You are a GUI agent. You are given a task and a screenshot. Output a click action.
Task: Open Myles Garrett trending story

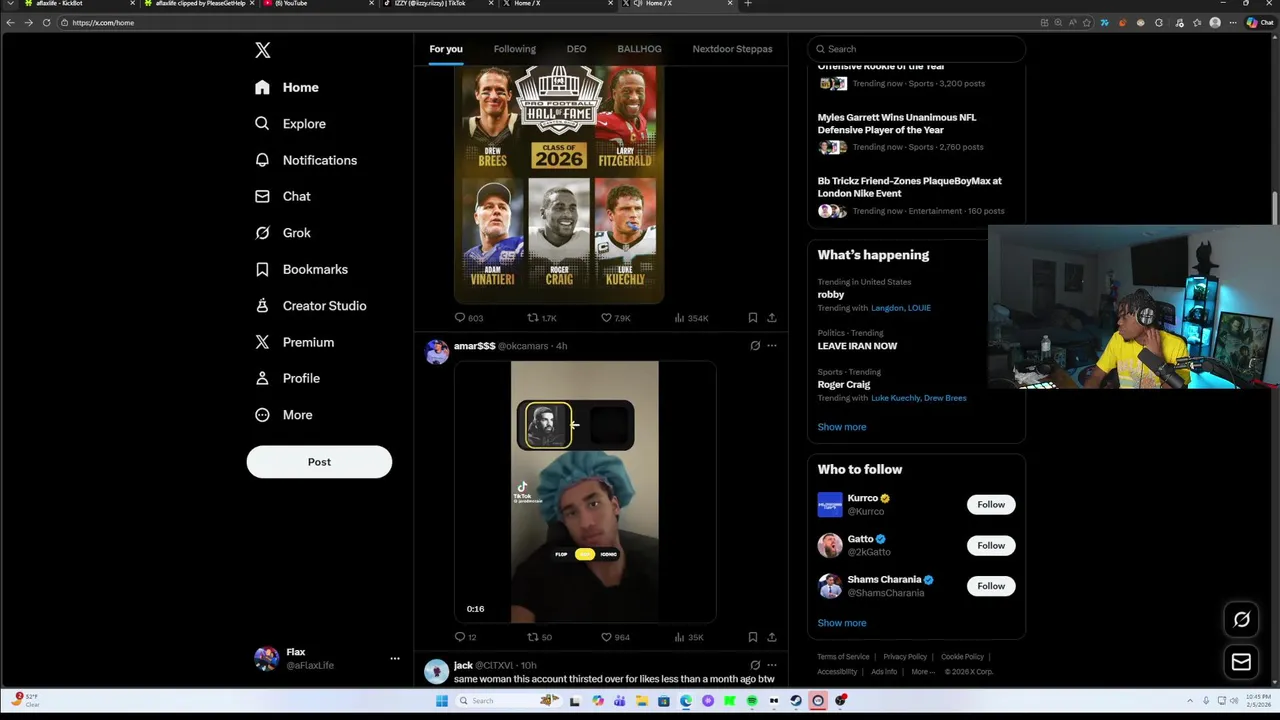pos(916,133)
